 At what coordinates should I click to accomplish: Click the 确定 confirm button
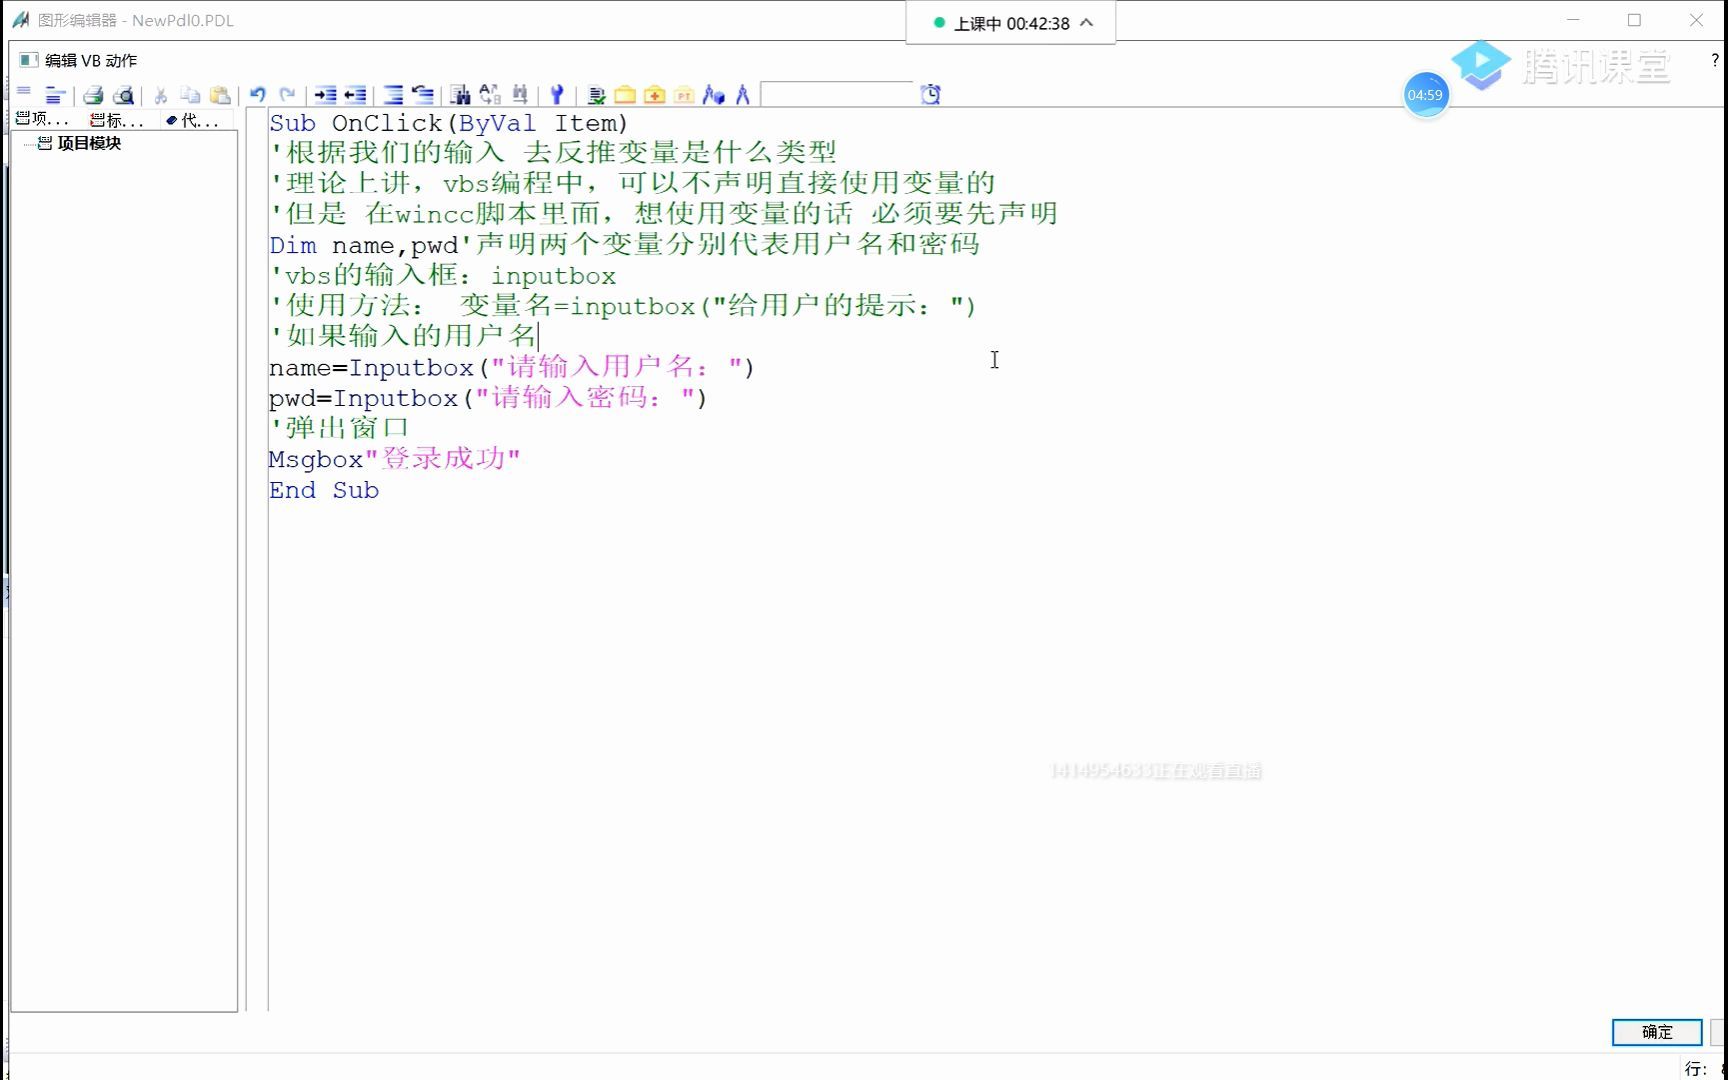coord(1656,1032)
